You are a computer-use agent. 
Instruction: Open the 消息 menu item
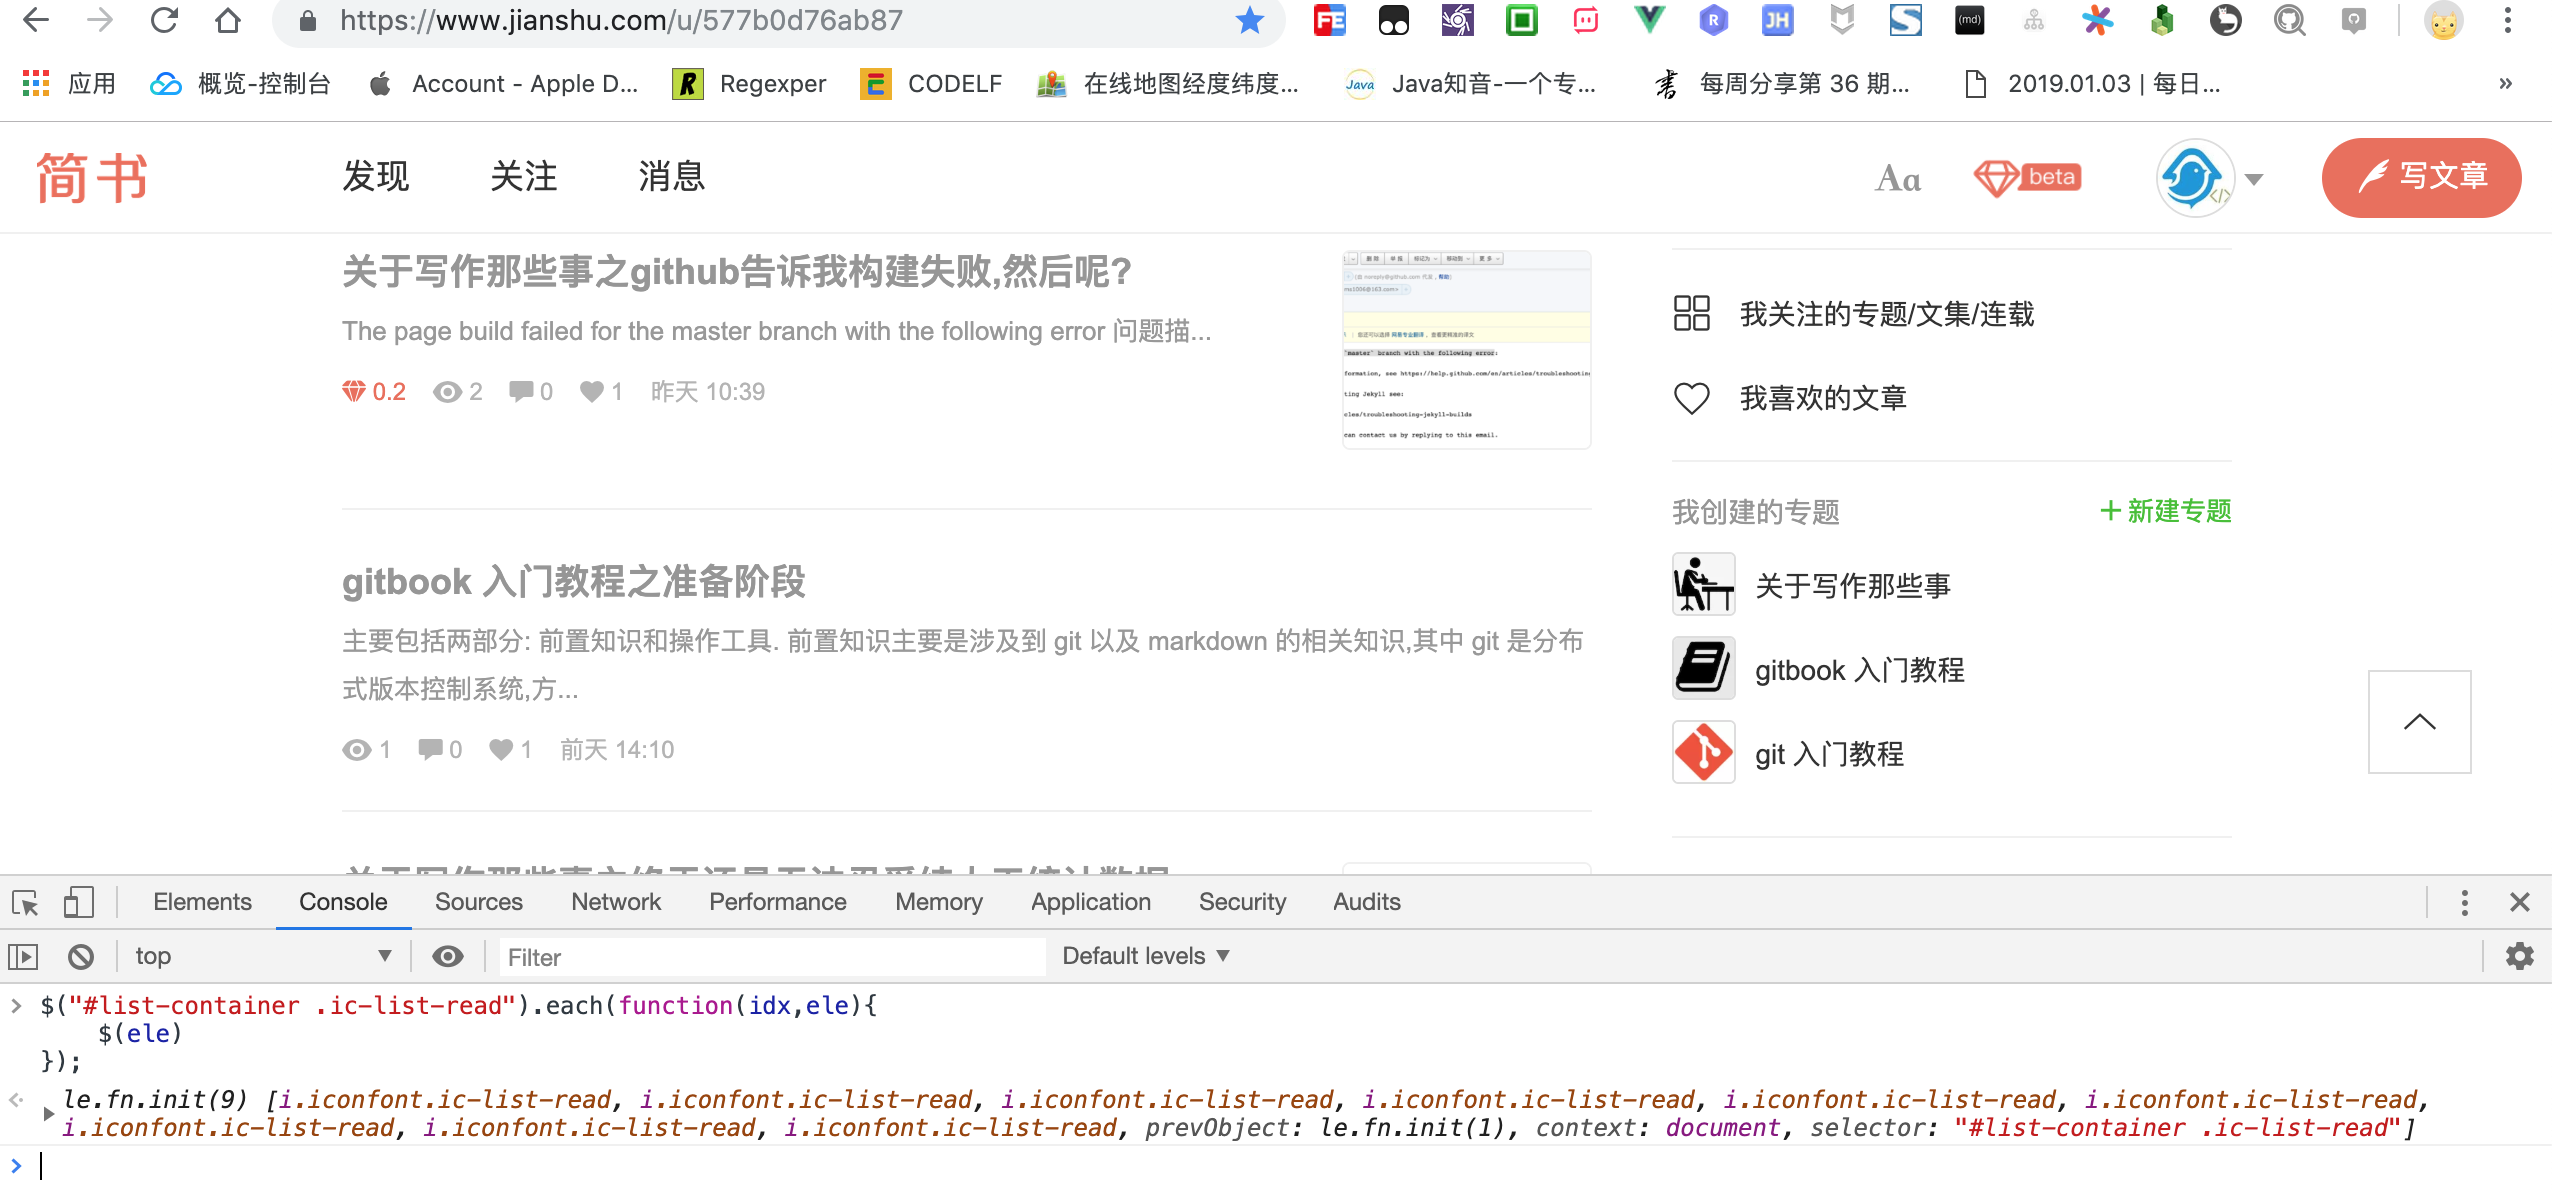(671, 177)
